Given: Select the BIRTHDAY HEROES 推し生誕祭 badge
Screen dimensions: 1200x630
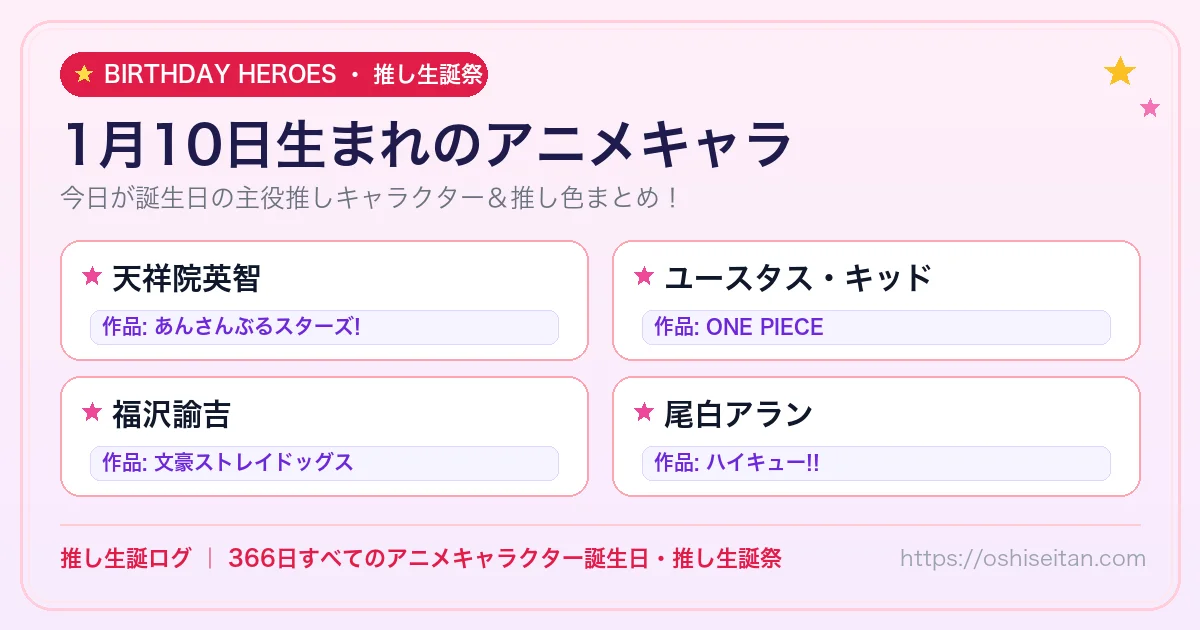Looking at the screenshot, I should [x=274, y=75].
